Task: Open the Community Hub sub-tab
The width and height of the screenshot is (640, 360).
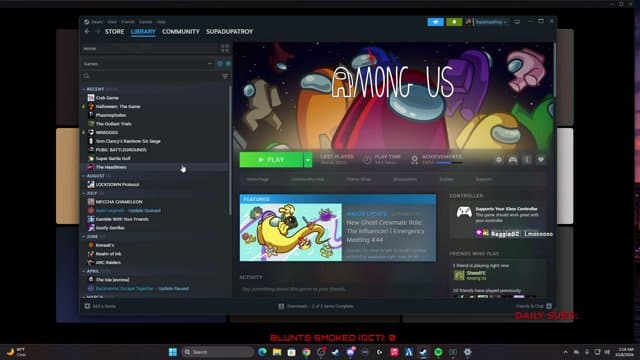Action: [x=308, y=179]
